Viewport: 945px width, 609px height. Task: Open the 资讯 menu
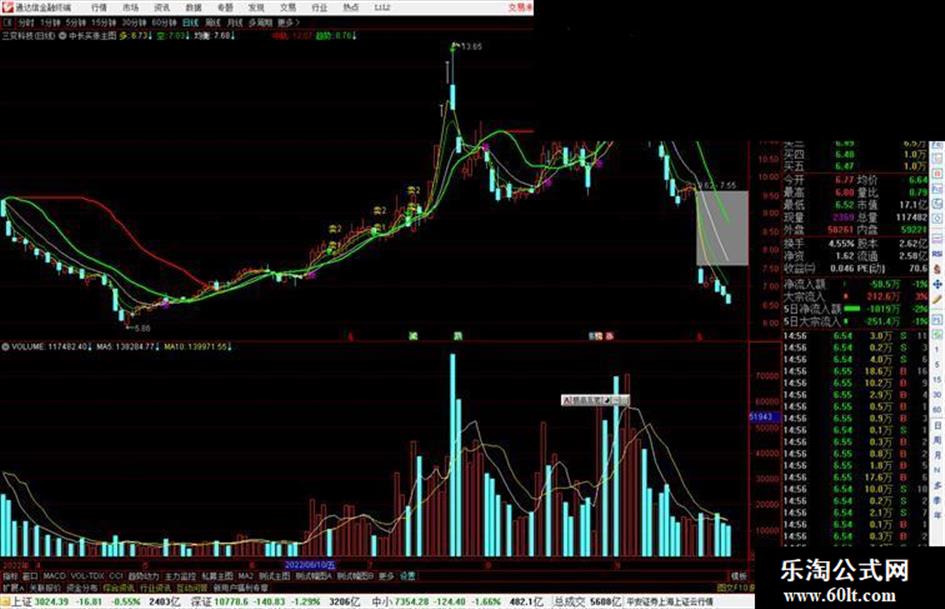click(162, 7)
